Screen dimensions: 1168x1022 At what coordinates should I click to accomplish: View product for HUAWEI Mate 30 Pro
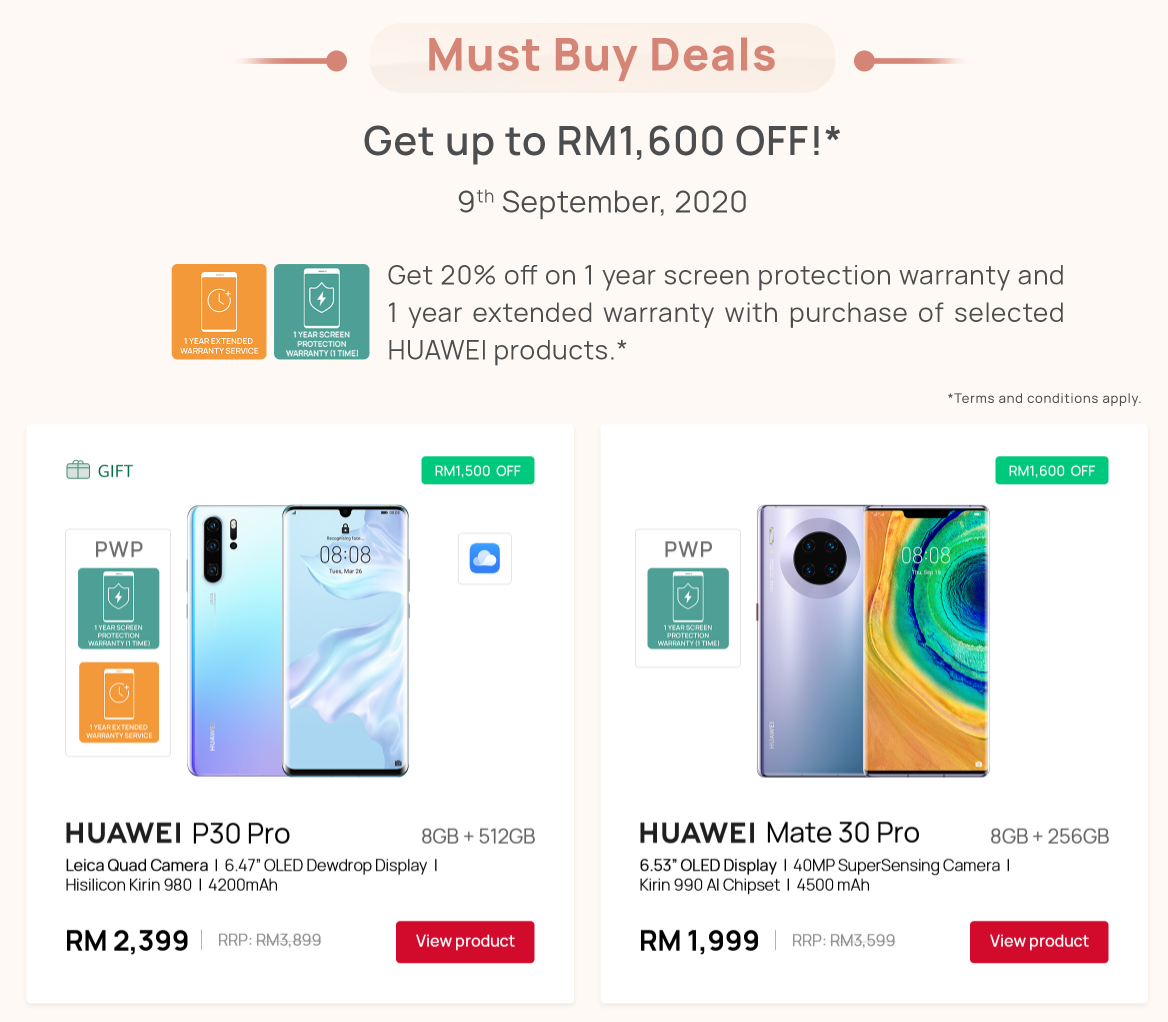click(x=1038, y=942)
